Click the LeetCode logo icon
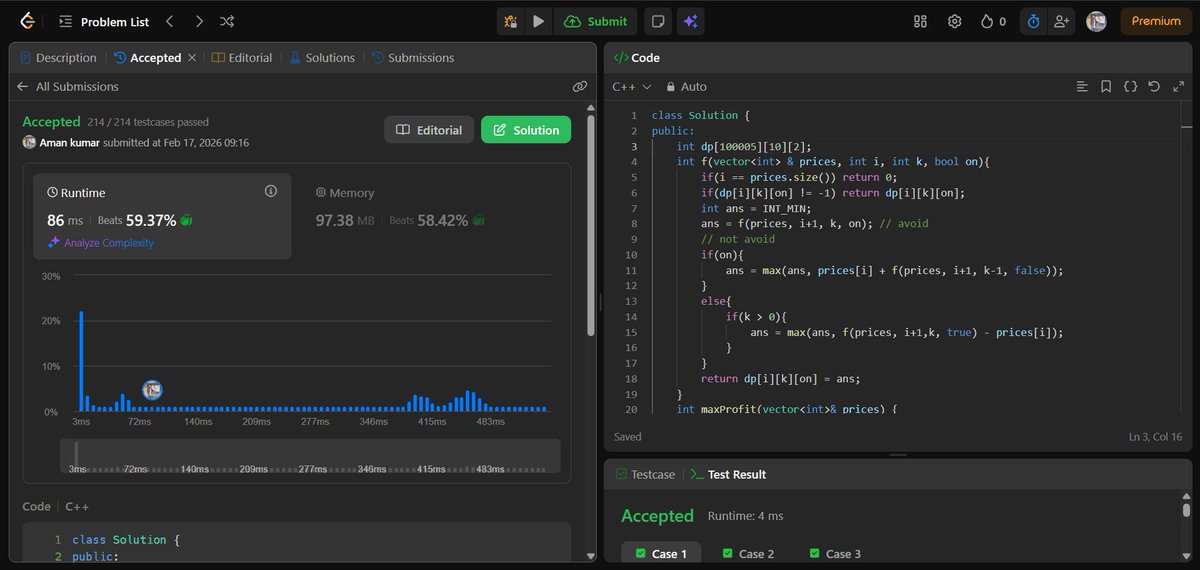 pyautogui.click(x=27, y=21)
